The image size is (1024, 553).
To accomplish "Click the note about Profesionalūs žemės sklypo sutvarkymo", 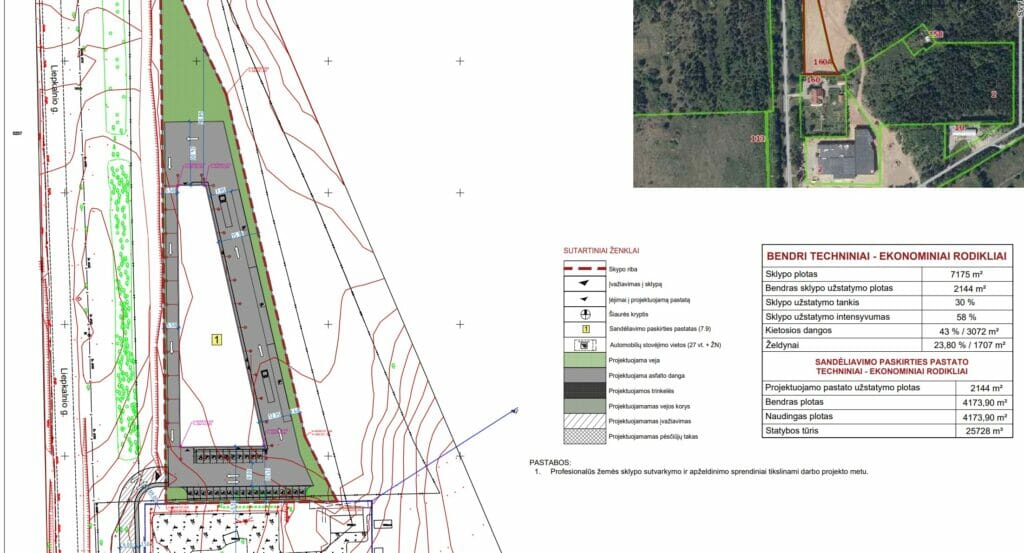I will [x=709, y=471].
